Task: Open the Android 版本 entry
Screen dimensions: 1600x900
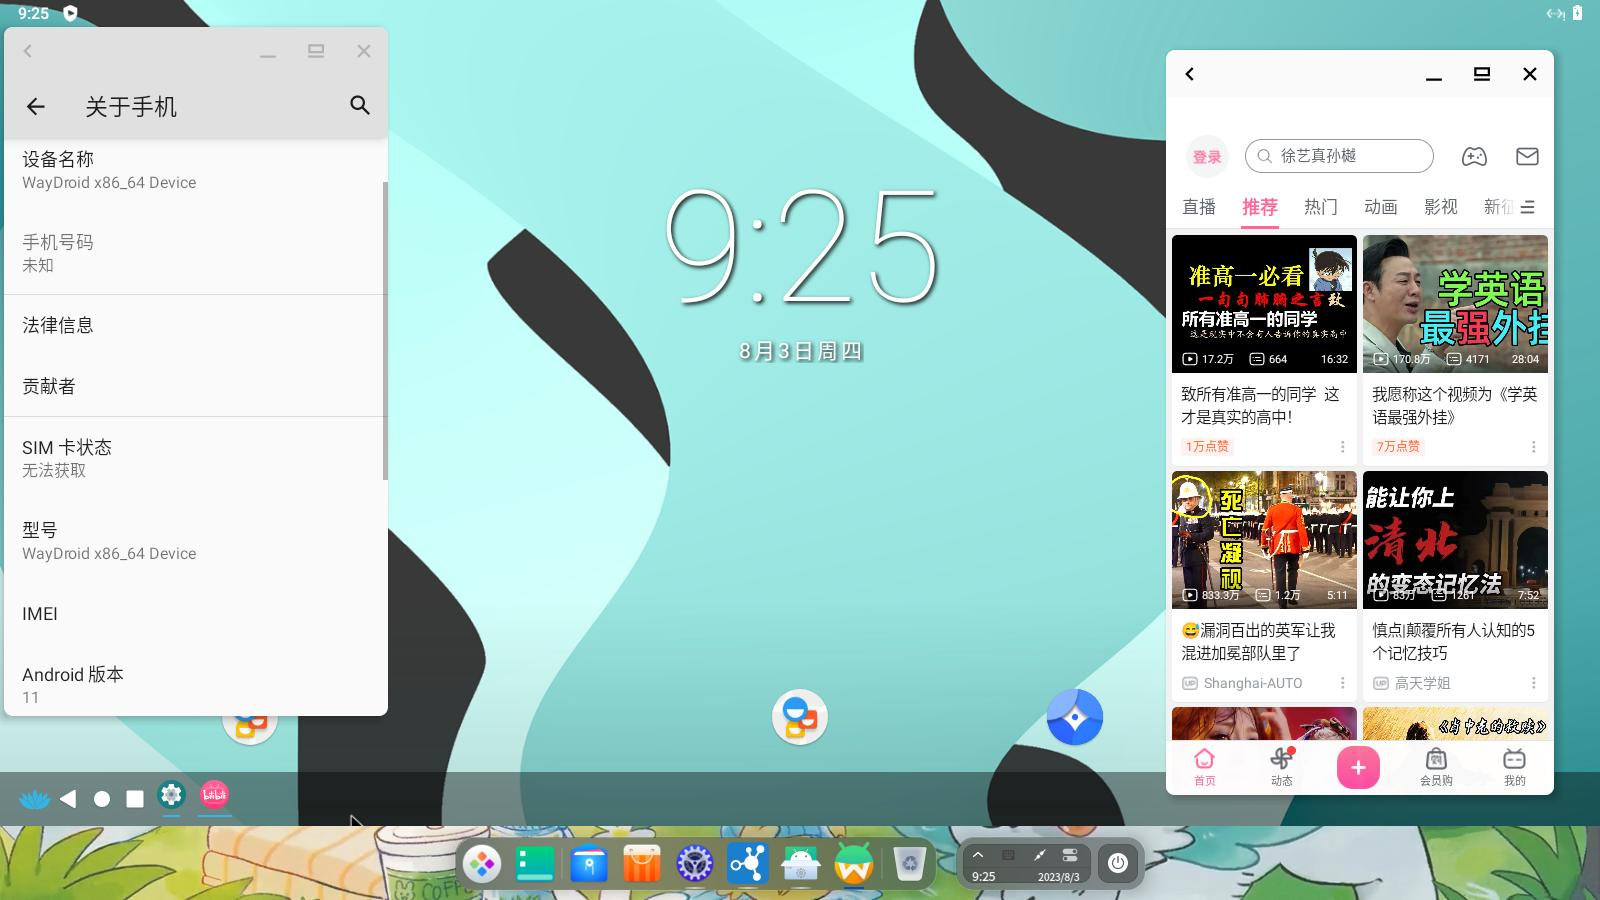Action: coord(194,685)
